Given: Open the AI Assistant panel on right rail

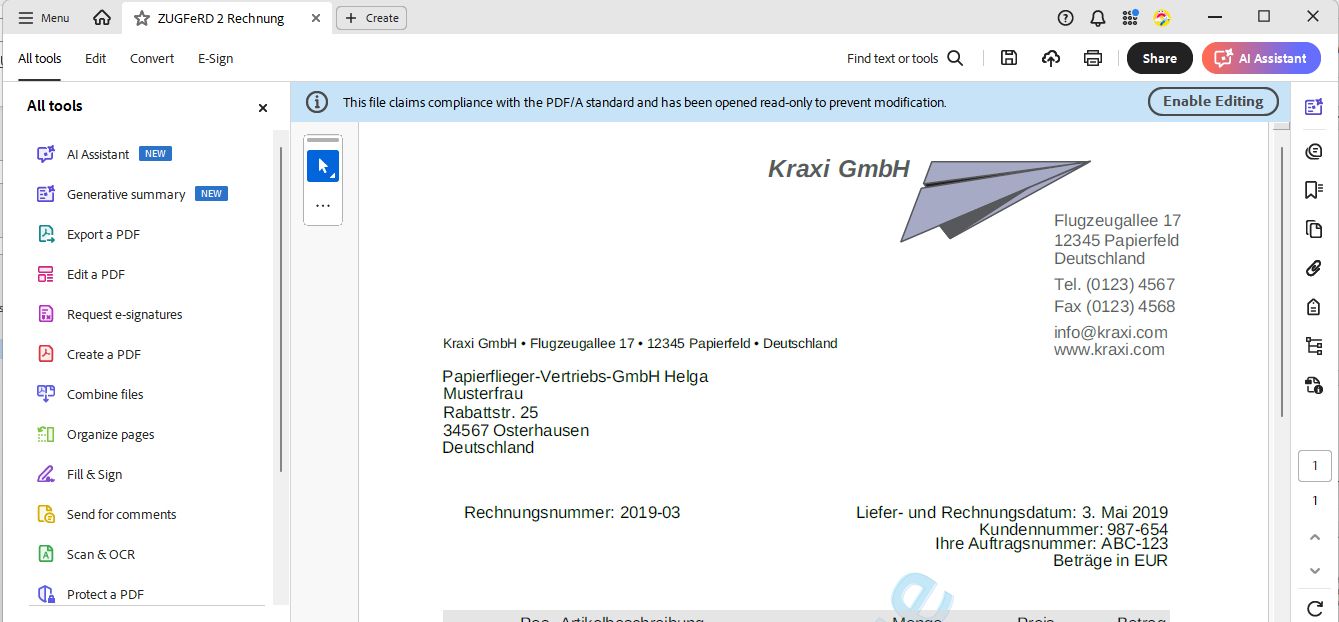Looking at the screenshot, I should pos(1314,107).
